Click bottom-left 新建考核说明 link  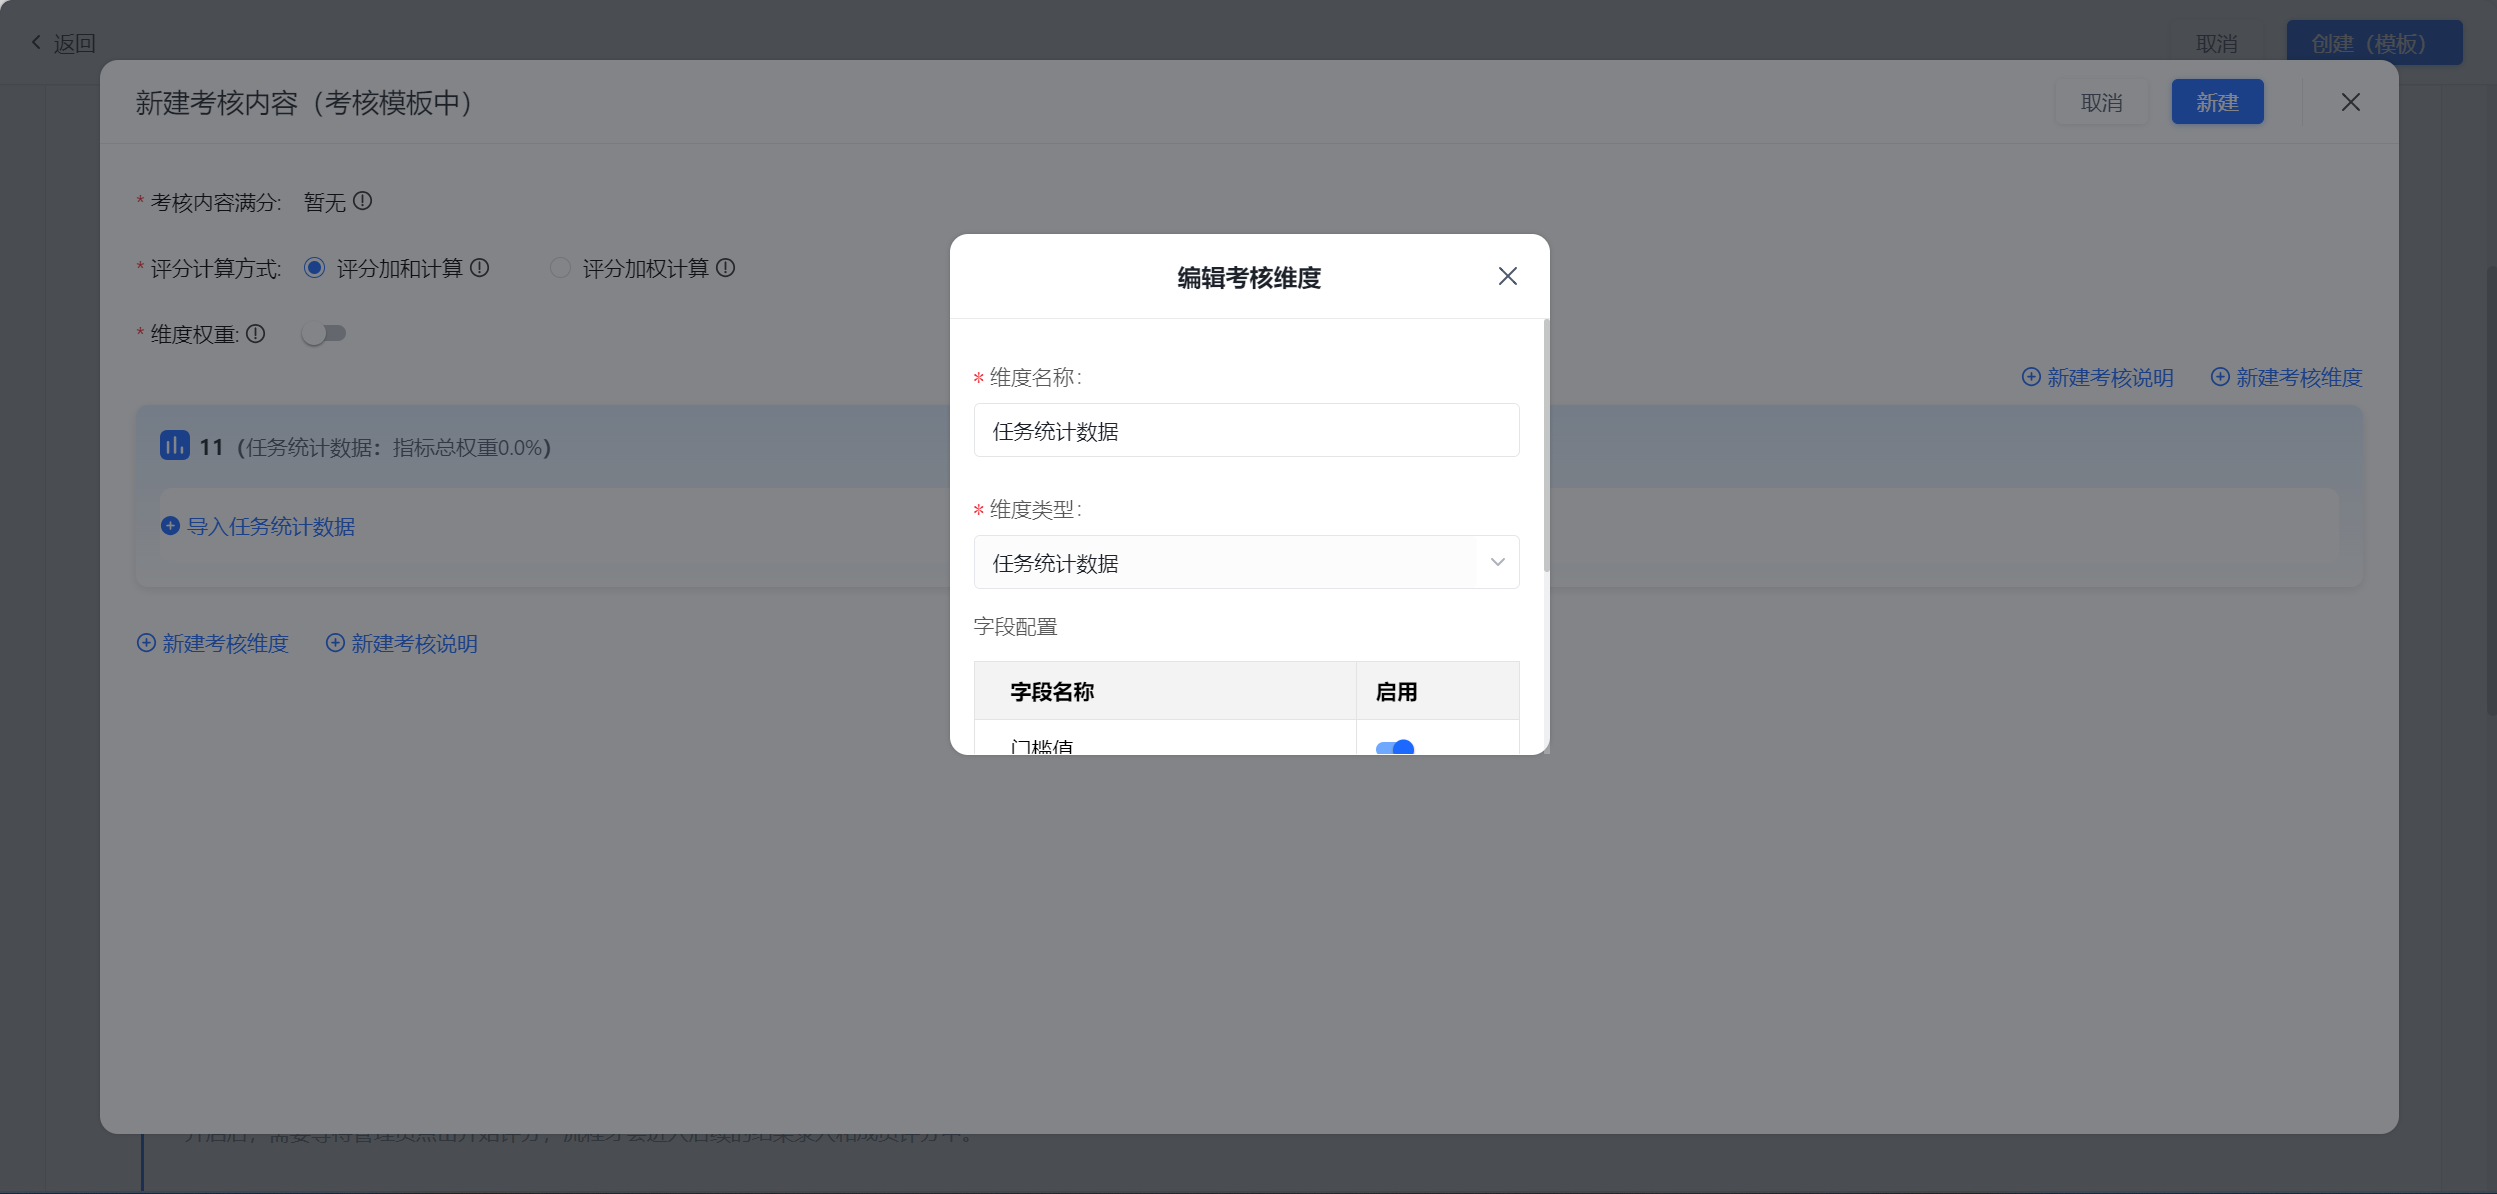tap(401, 643)
